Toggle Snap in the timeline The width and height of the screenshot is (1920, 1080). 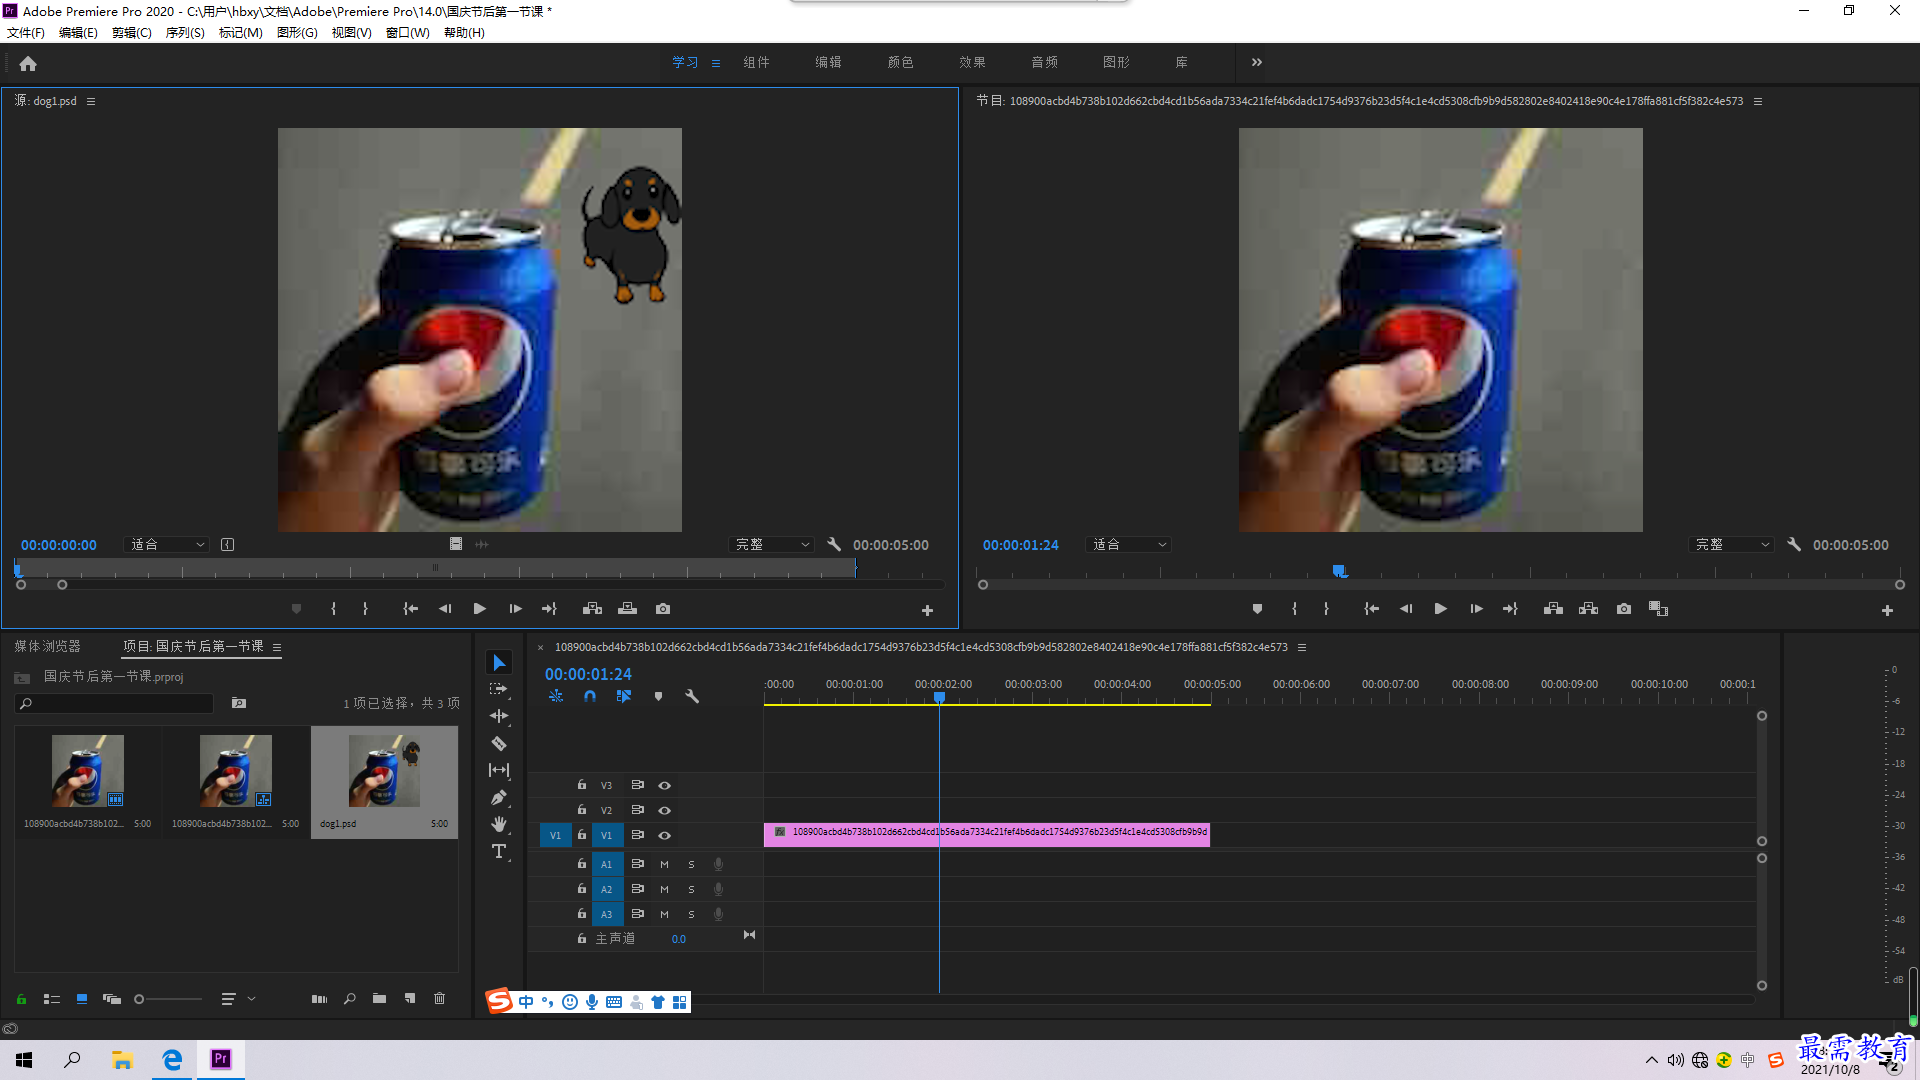tap(590, 696)
